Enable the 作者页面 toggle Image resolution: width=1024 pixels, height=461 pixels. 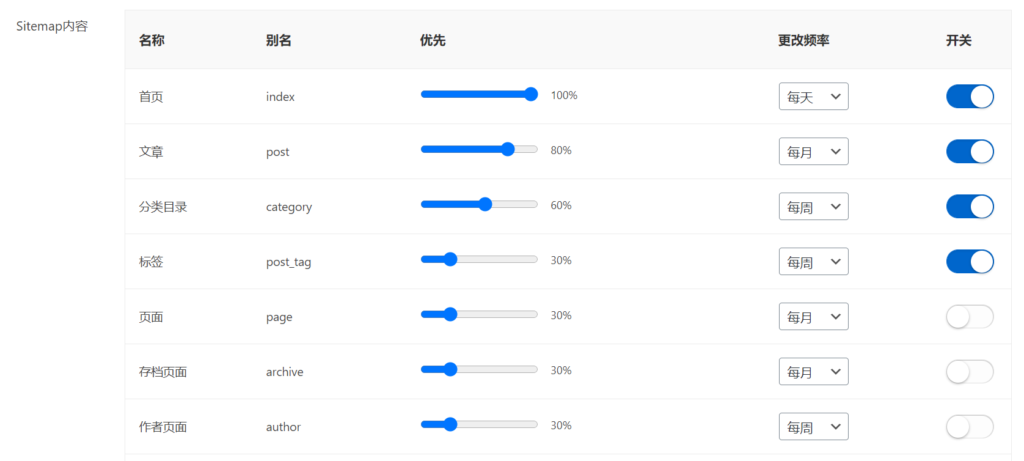point(969,426)
